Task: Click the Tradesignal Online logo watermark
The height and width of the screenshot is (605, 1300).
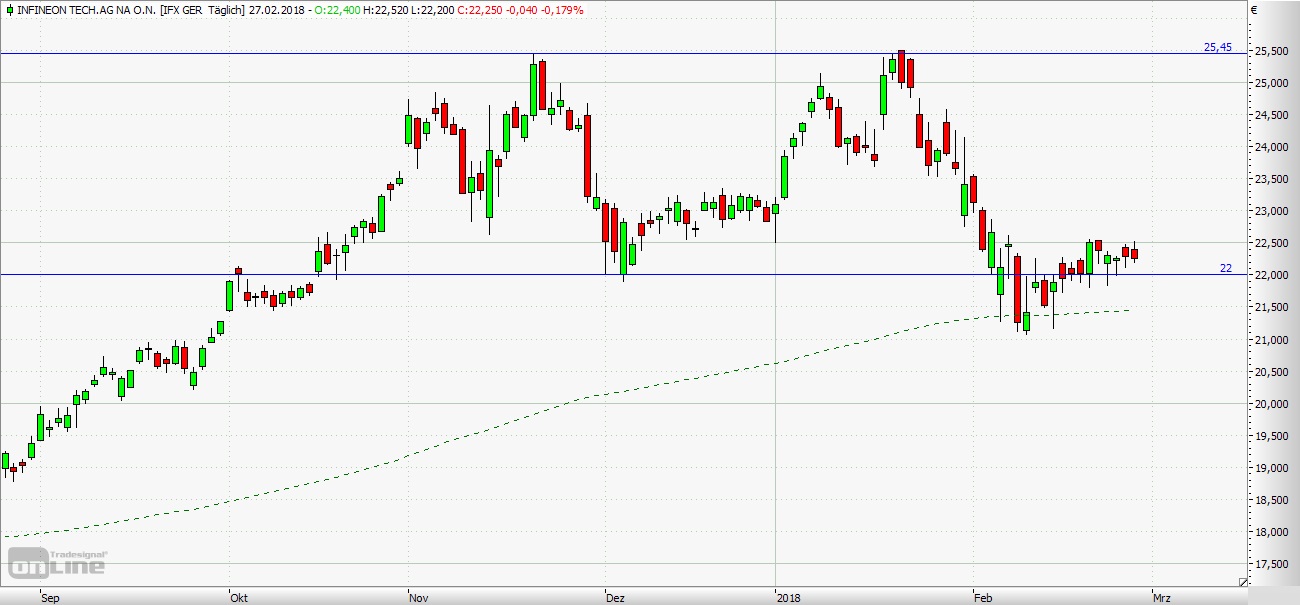Action: (x=58, y=564)
